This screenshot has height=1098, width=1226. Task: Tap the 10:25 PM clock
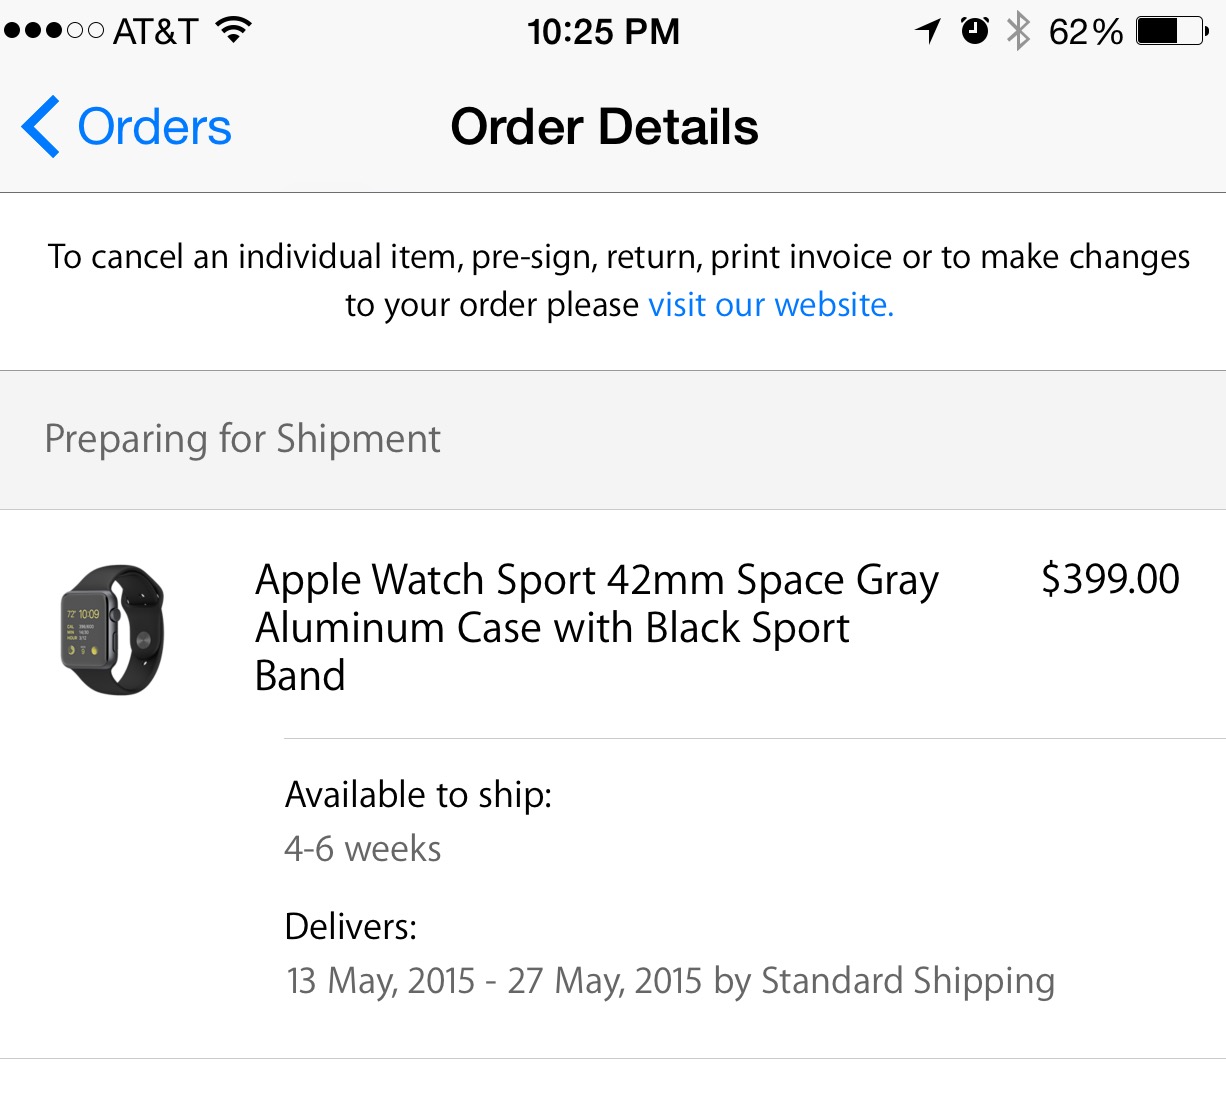[603, 32]
